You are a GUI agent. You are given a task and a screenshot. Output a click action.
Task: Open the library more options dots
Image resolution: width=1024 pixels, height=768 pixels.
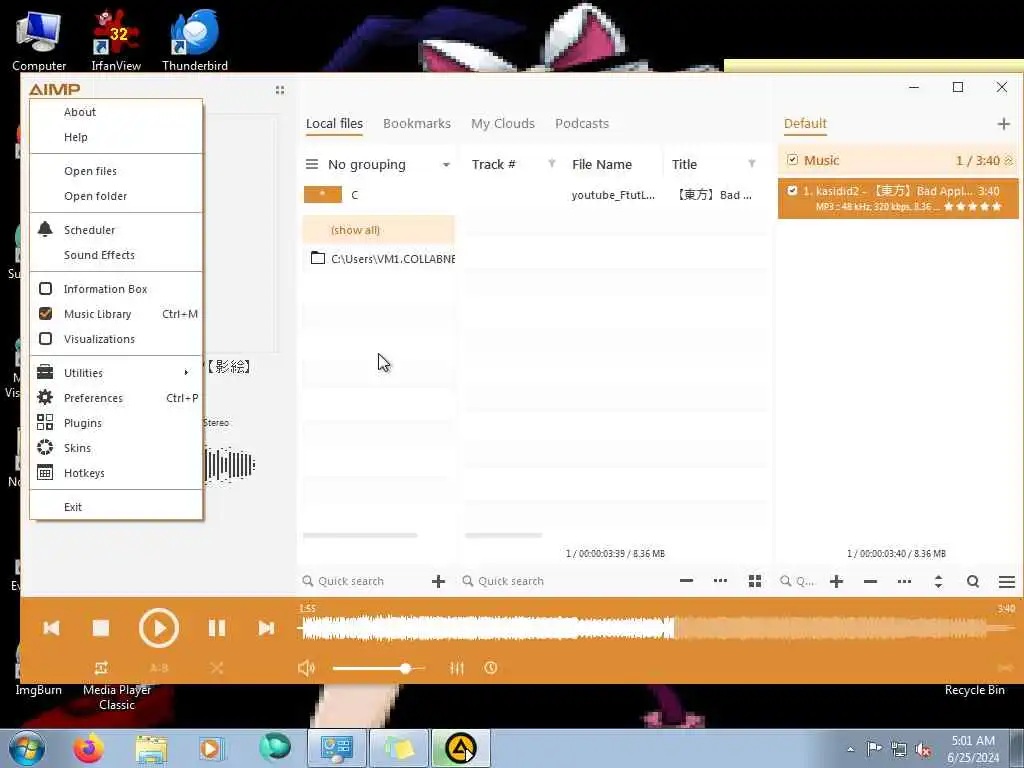point(720,581)
